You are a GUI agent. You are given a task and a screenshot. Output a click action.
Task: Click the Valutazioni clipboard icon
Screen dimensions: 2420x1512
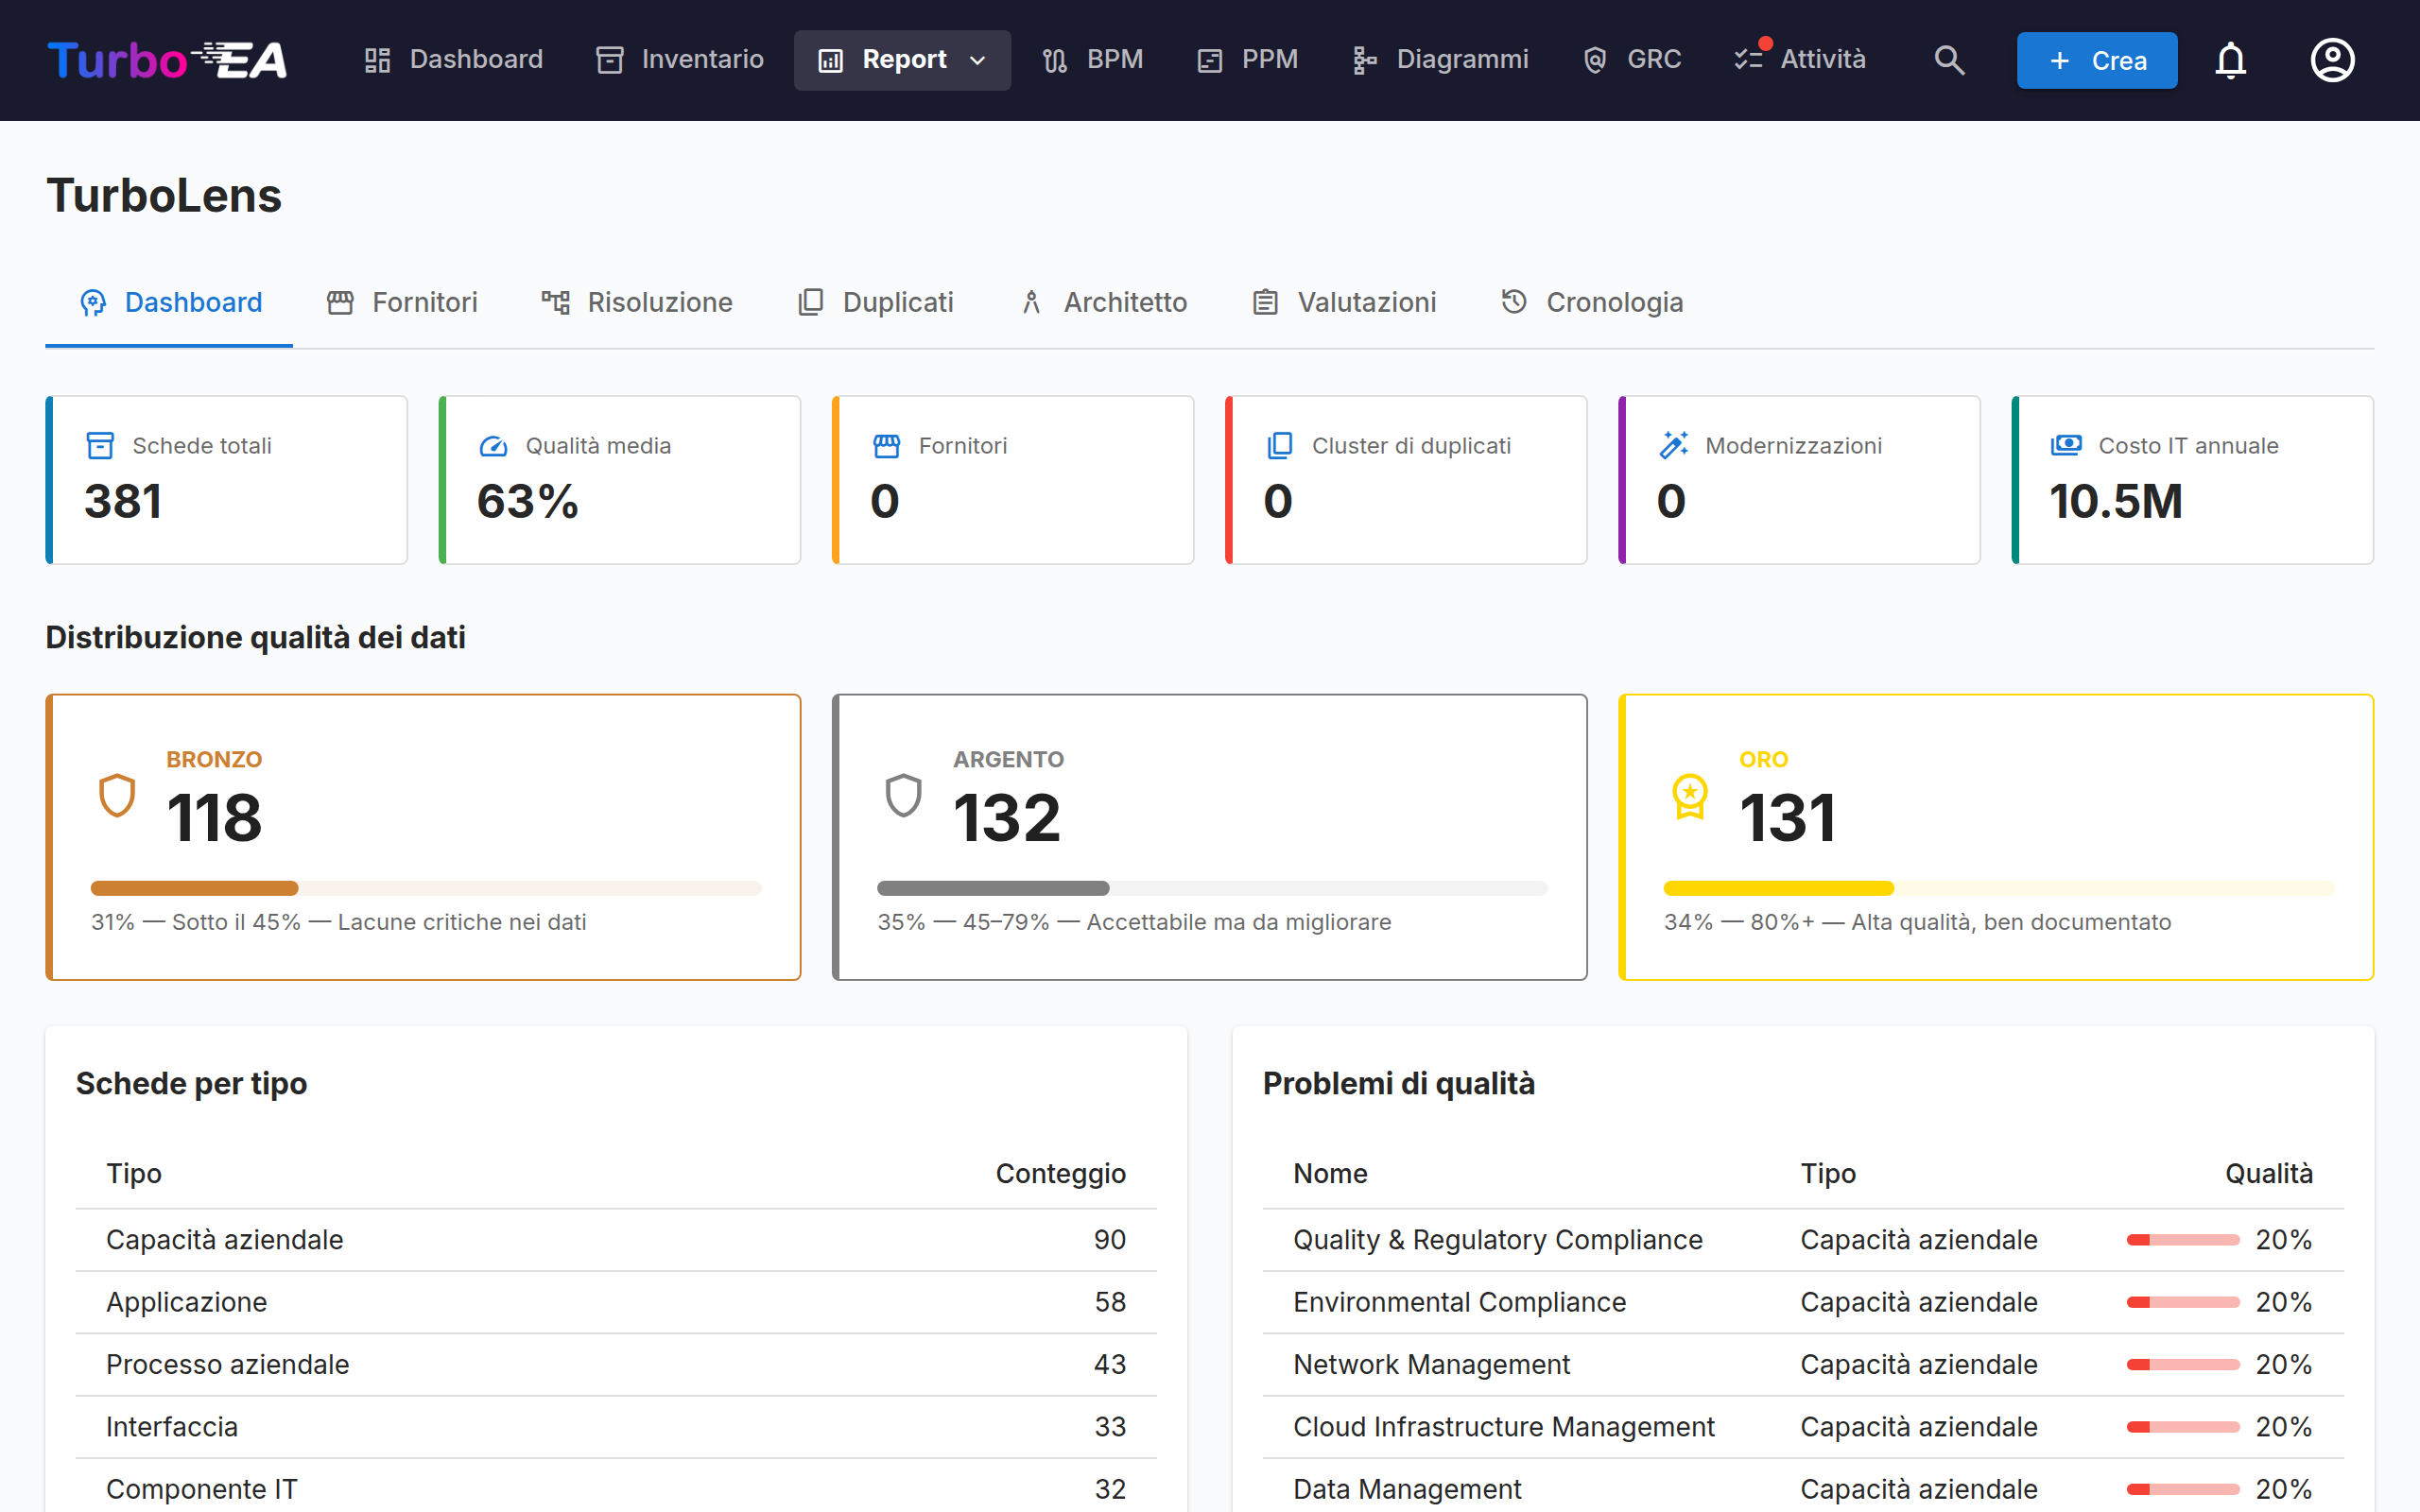[1265, 302]
